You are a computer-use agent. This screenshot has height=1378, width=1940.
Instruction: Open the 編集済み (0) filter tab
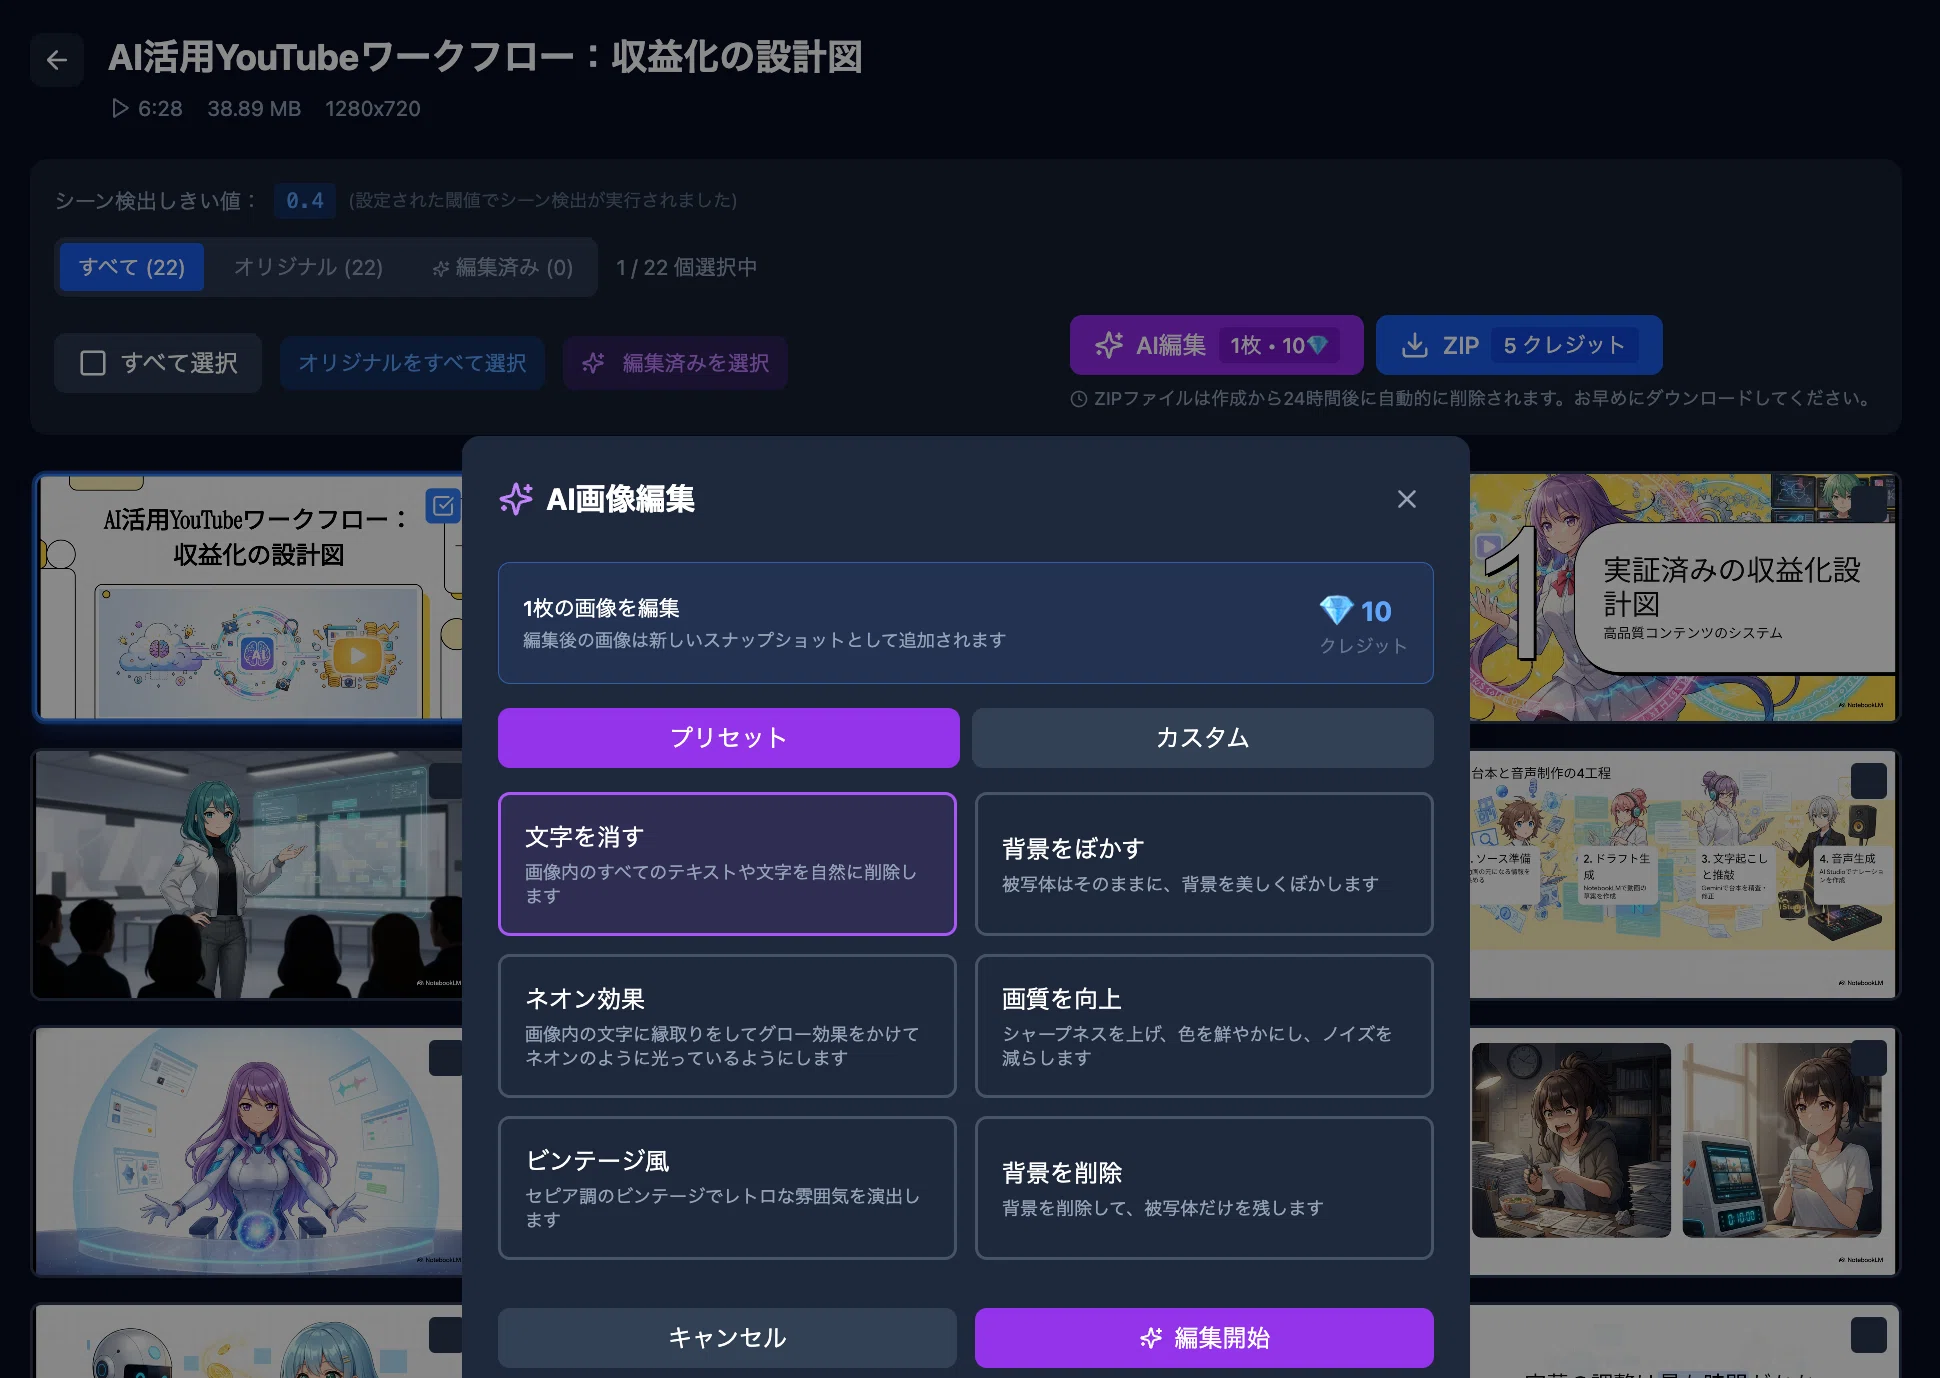click(x=502, y=267)
